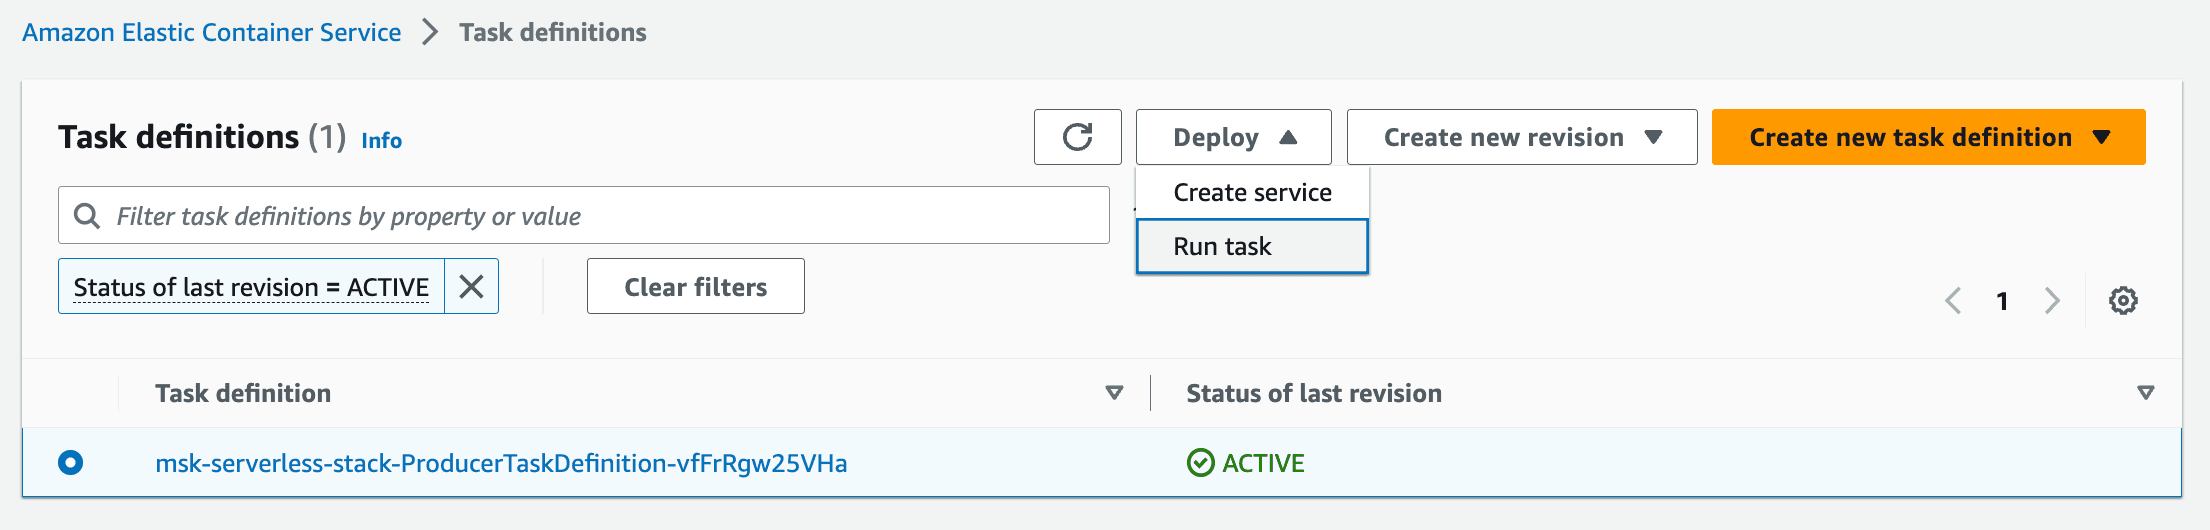Open the Info link beside Task definitions
This screenshot has width=2210, height=530.
pyautogui.click(x=381, y=141)
